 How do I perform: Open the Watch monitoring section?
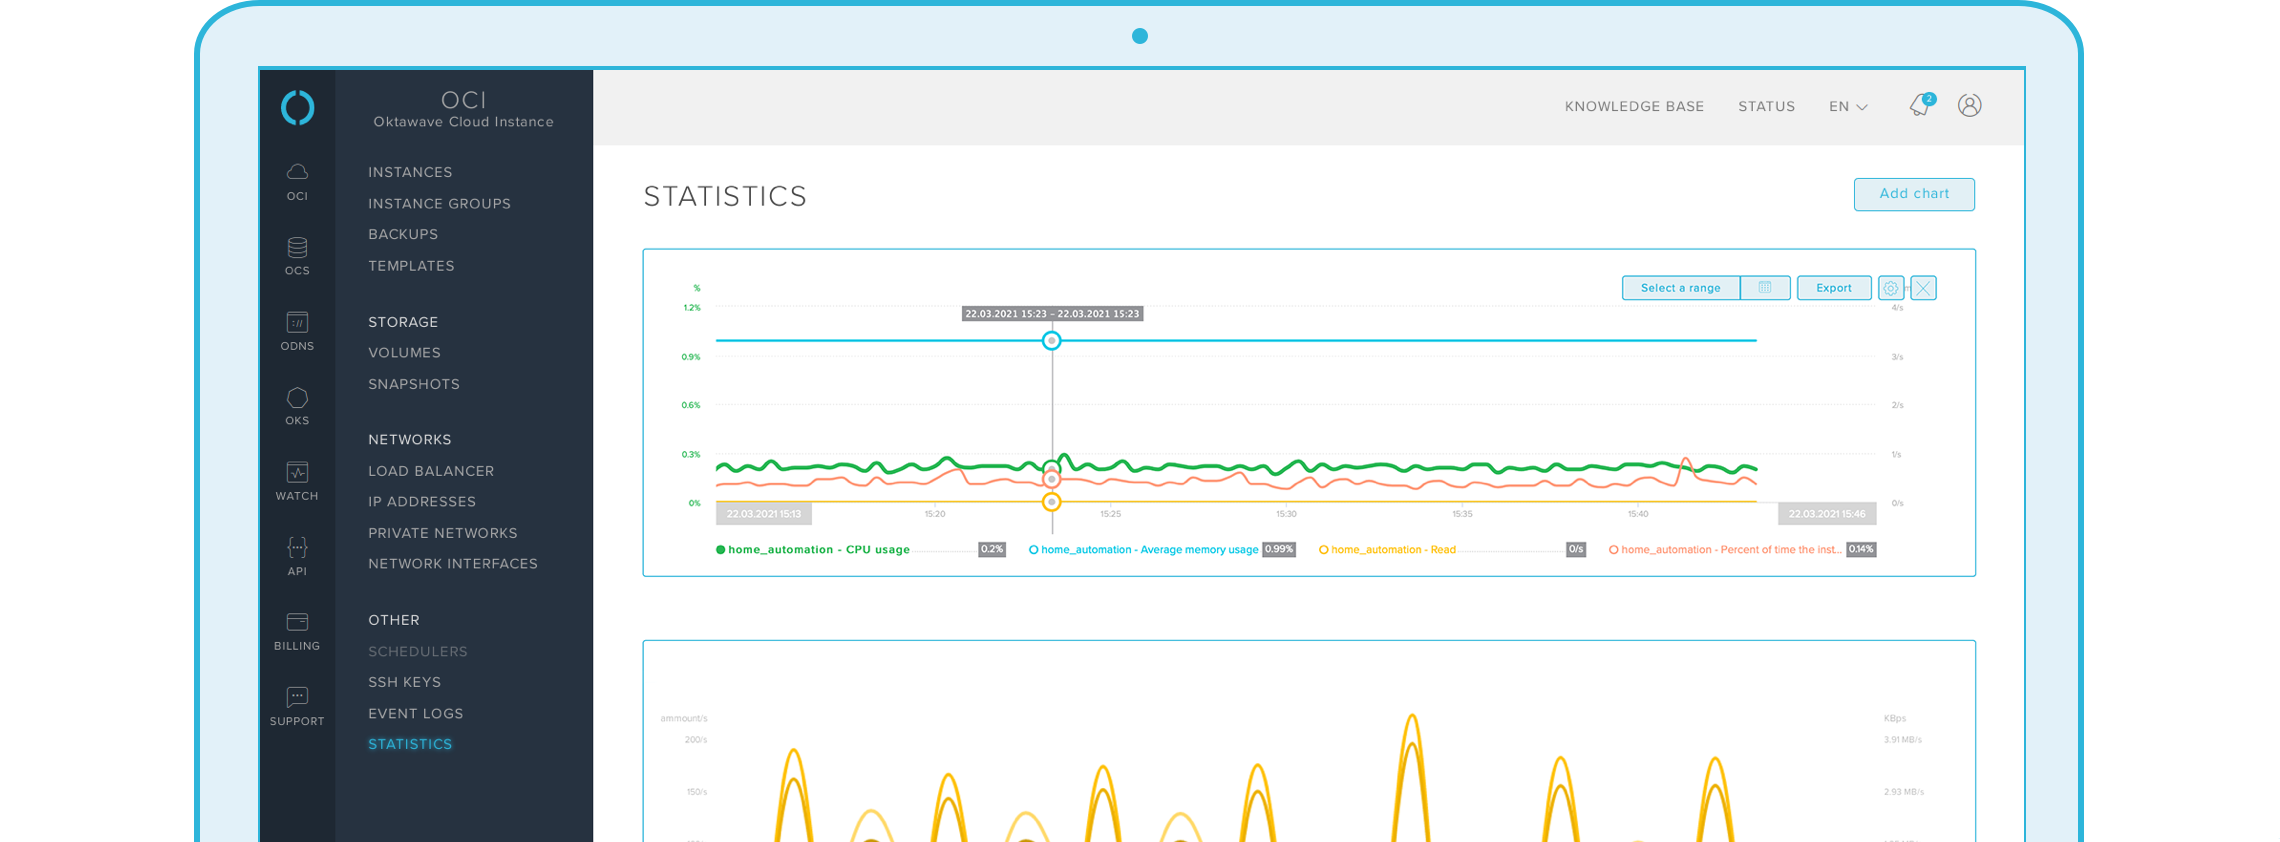click(x=297, y=480)
